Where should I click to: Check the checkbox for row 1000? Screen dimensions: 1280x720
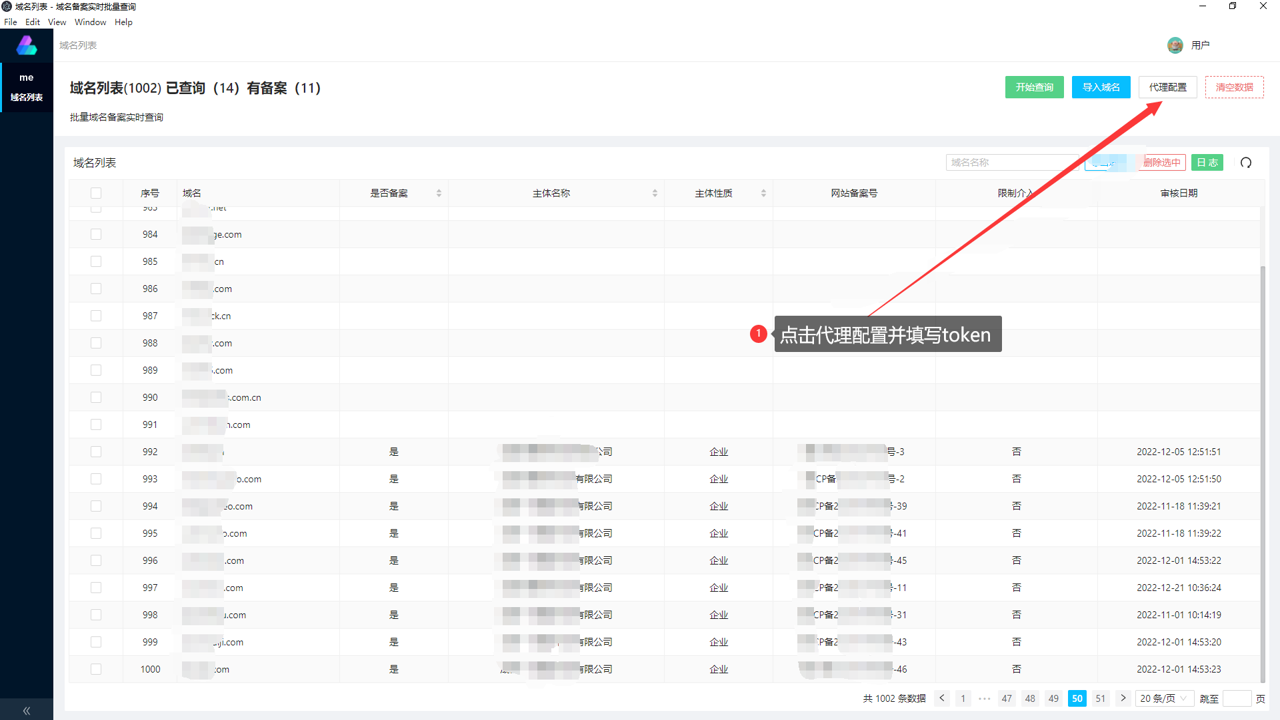(96, 669)
